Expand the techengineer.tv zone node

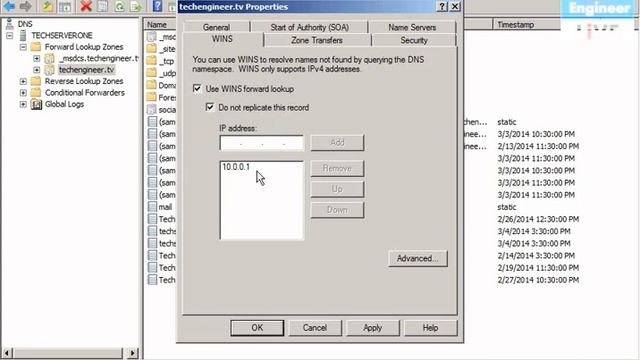(x=36, y=70)
